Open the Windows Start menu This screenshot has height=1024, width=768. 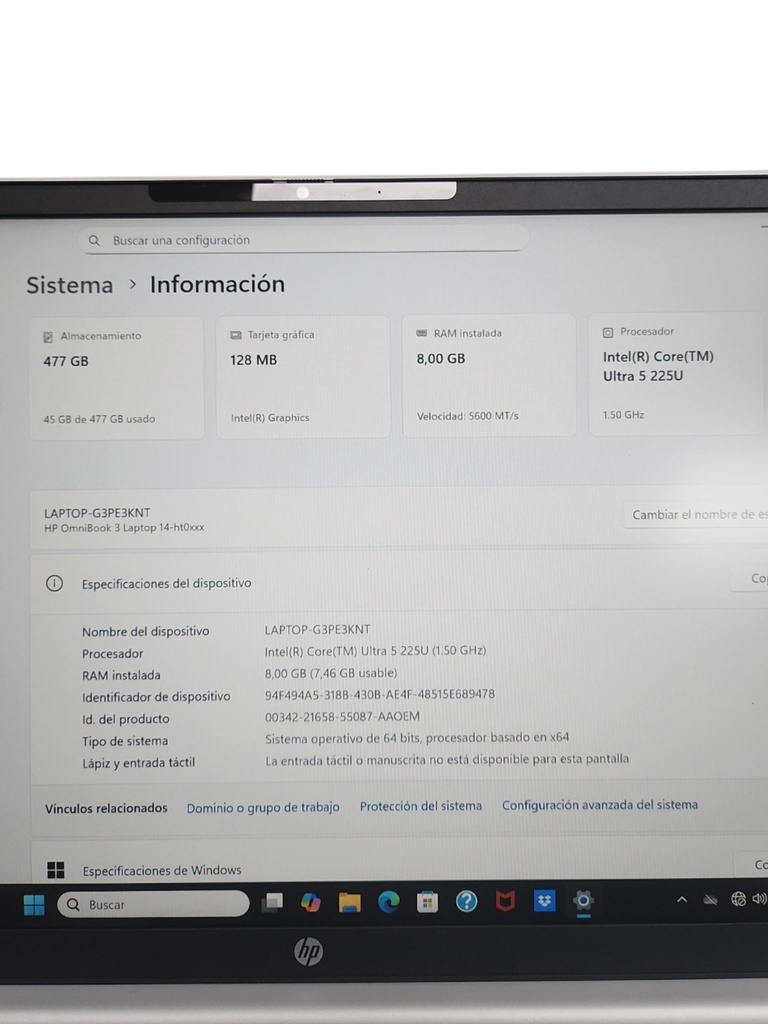[x=34, y=905]
